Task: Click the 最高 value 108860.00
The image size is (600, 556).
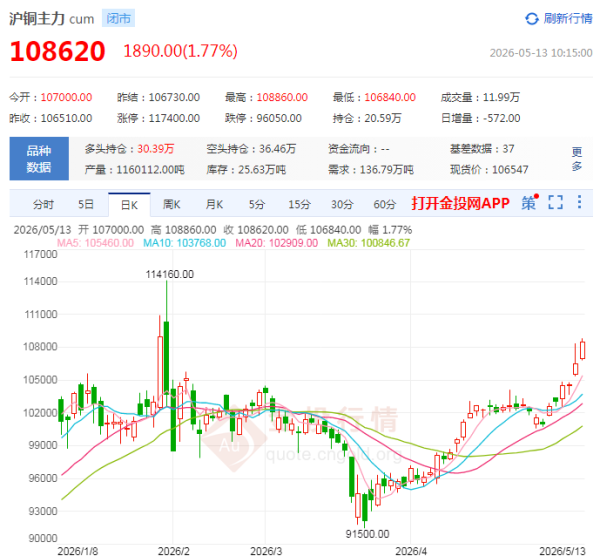Action: click(282, 97)
